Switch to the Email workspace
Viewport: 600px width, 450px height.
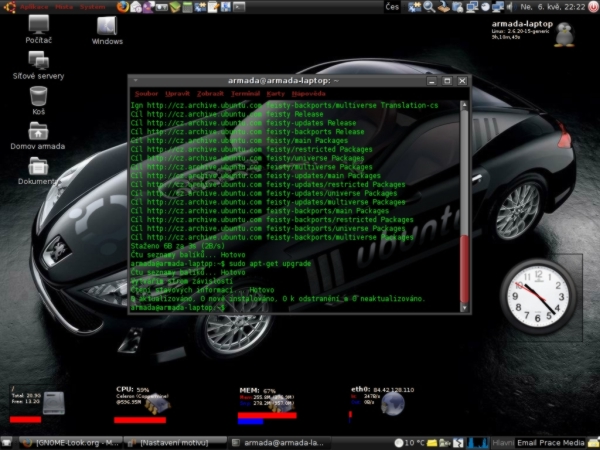tap(527, 443)
